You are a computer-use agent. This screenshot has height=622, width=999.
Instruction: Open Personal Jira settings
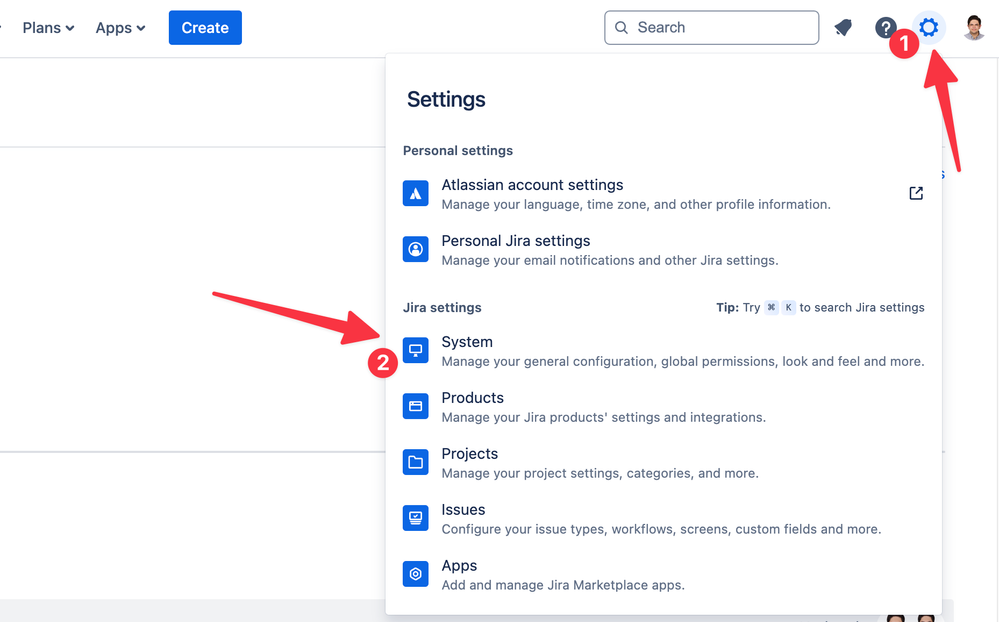pyautogui.click(x=663, y=250)
